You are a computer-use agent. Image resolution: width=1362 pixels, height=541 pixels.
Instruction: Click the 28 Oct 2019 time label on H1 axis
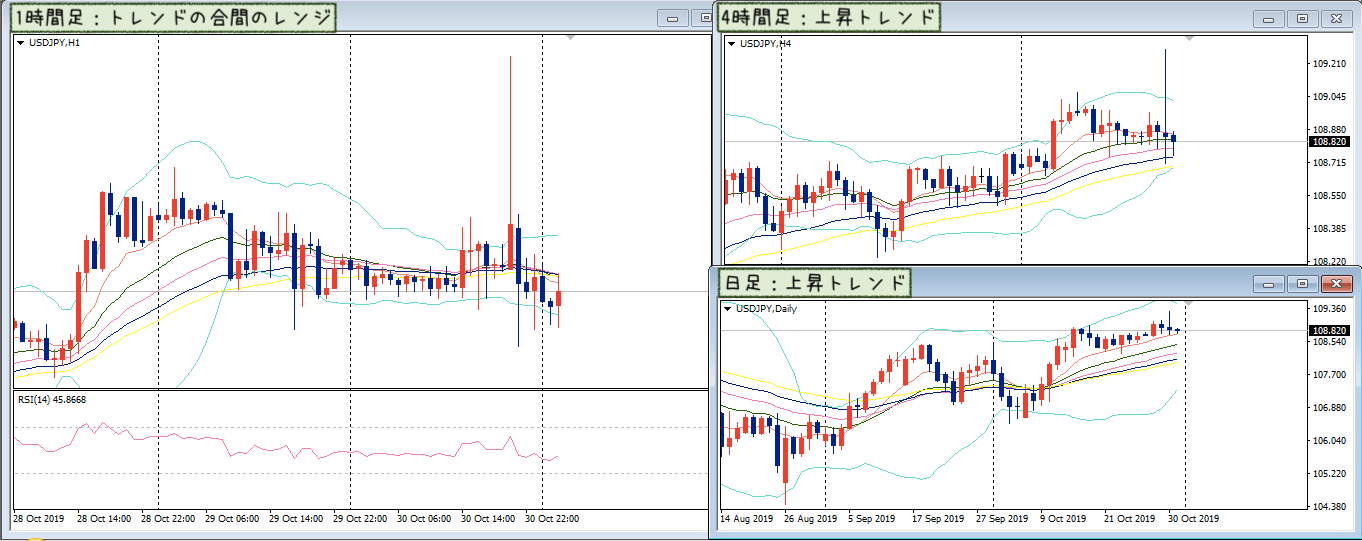tap(38, 519)
